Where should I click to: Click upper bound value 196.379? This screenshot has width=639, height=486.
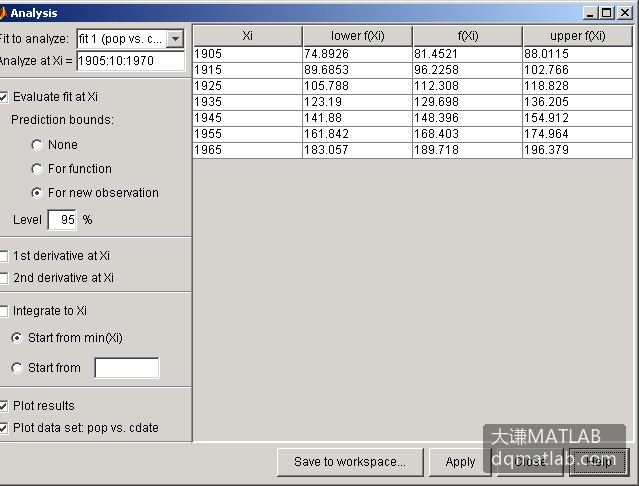(577, 150)
